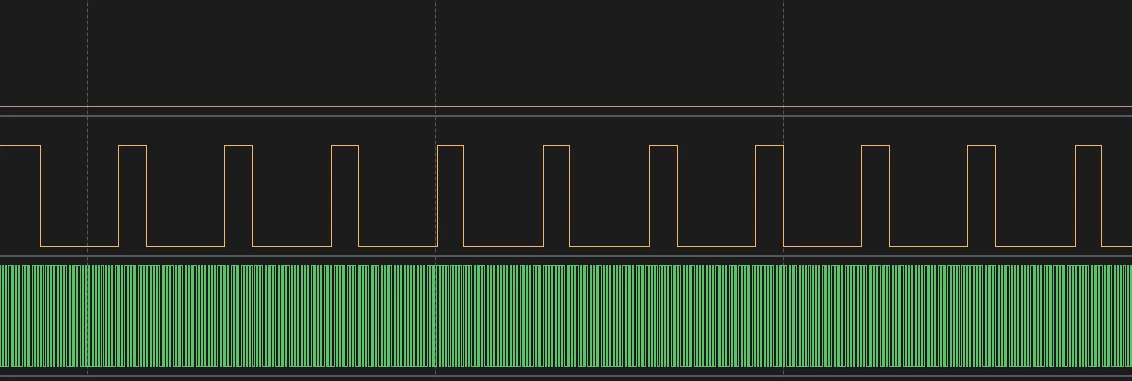Select the dense green high-frequency signal channel
Screen dimensions: 1132x381
coord(566,315)
